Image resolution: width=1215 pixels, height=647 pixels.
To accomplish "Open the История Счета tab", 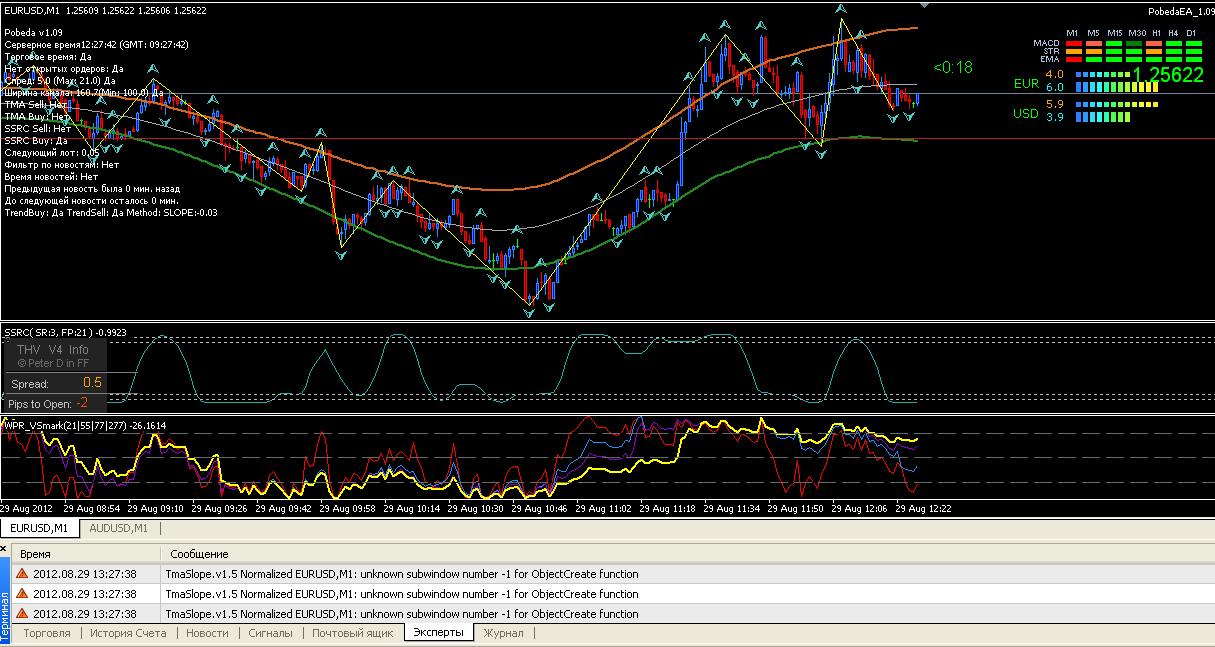I will coord(128,633).
